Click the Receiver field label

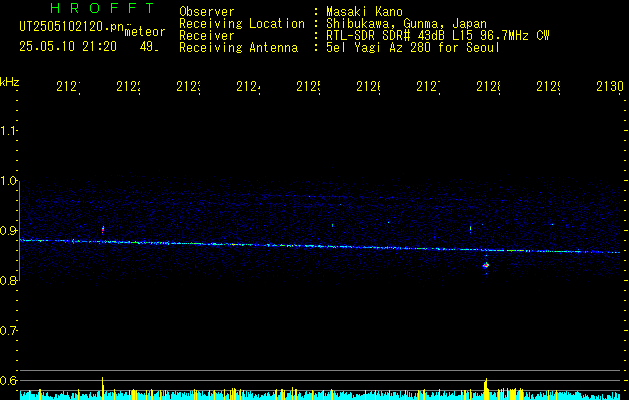click(x=207, y=36)
